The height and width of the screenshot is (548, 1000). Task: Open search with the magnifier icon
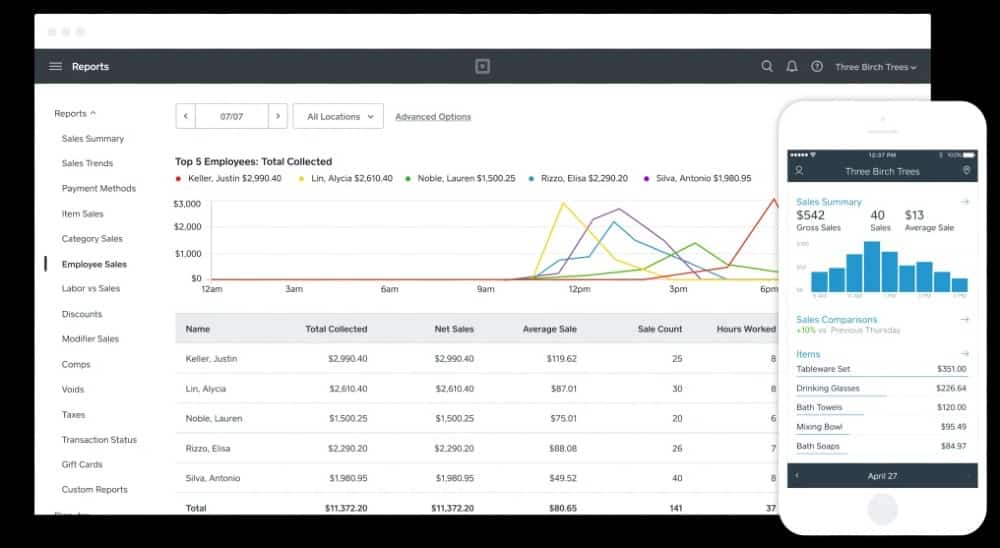(x=767, y=66)
